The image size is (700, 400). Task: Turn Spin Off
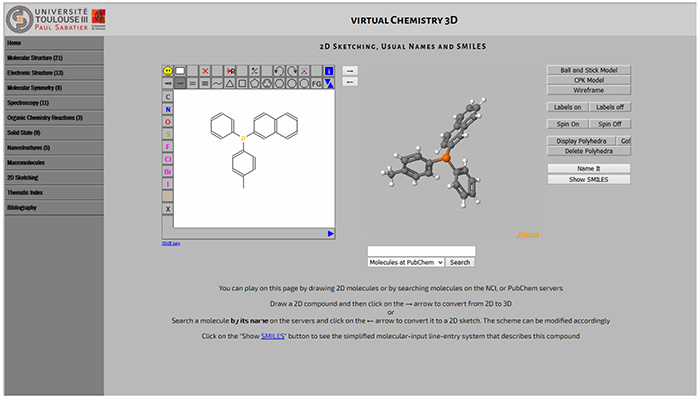610,124
